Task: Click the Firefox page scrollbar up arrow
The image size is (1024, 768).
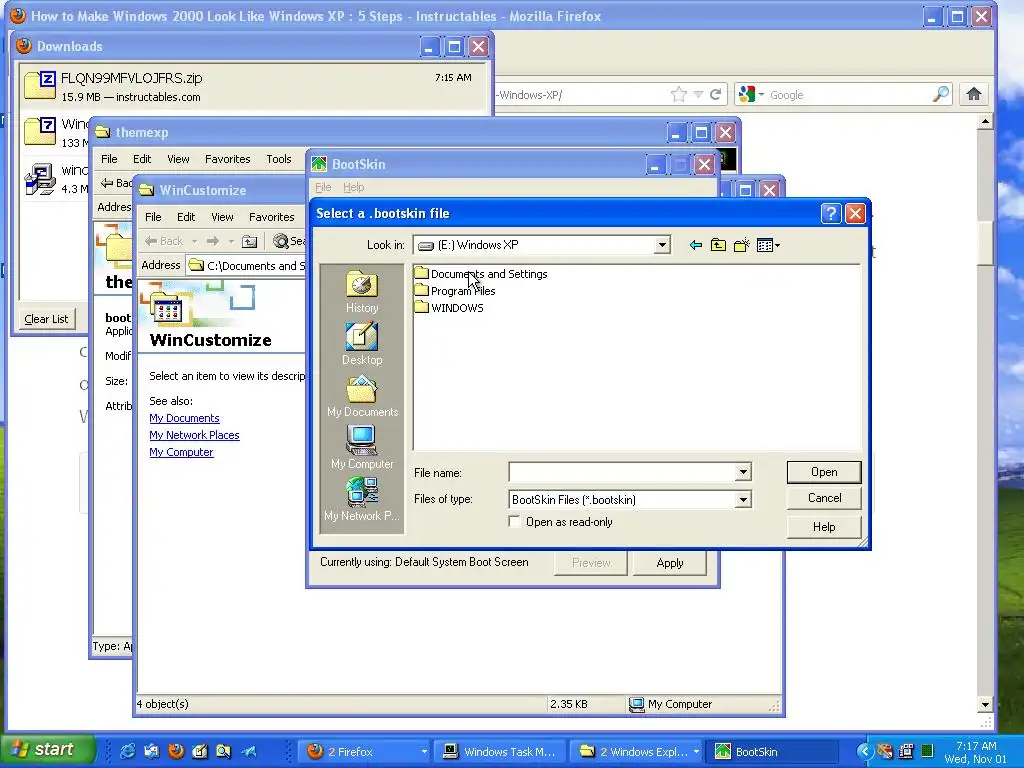Action: (986, 121)
